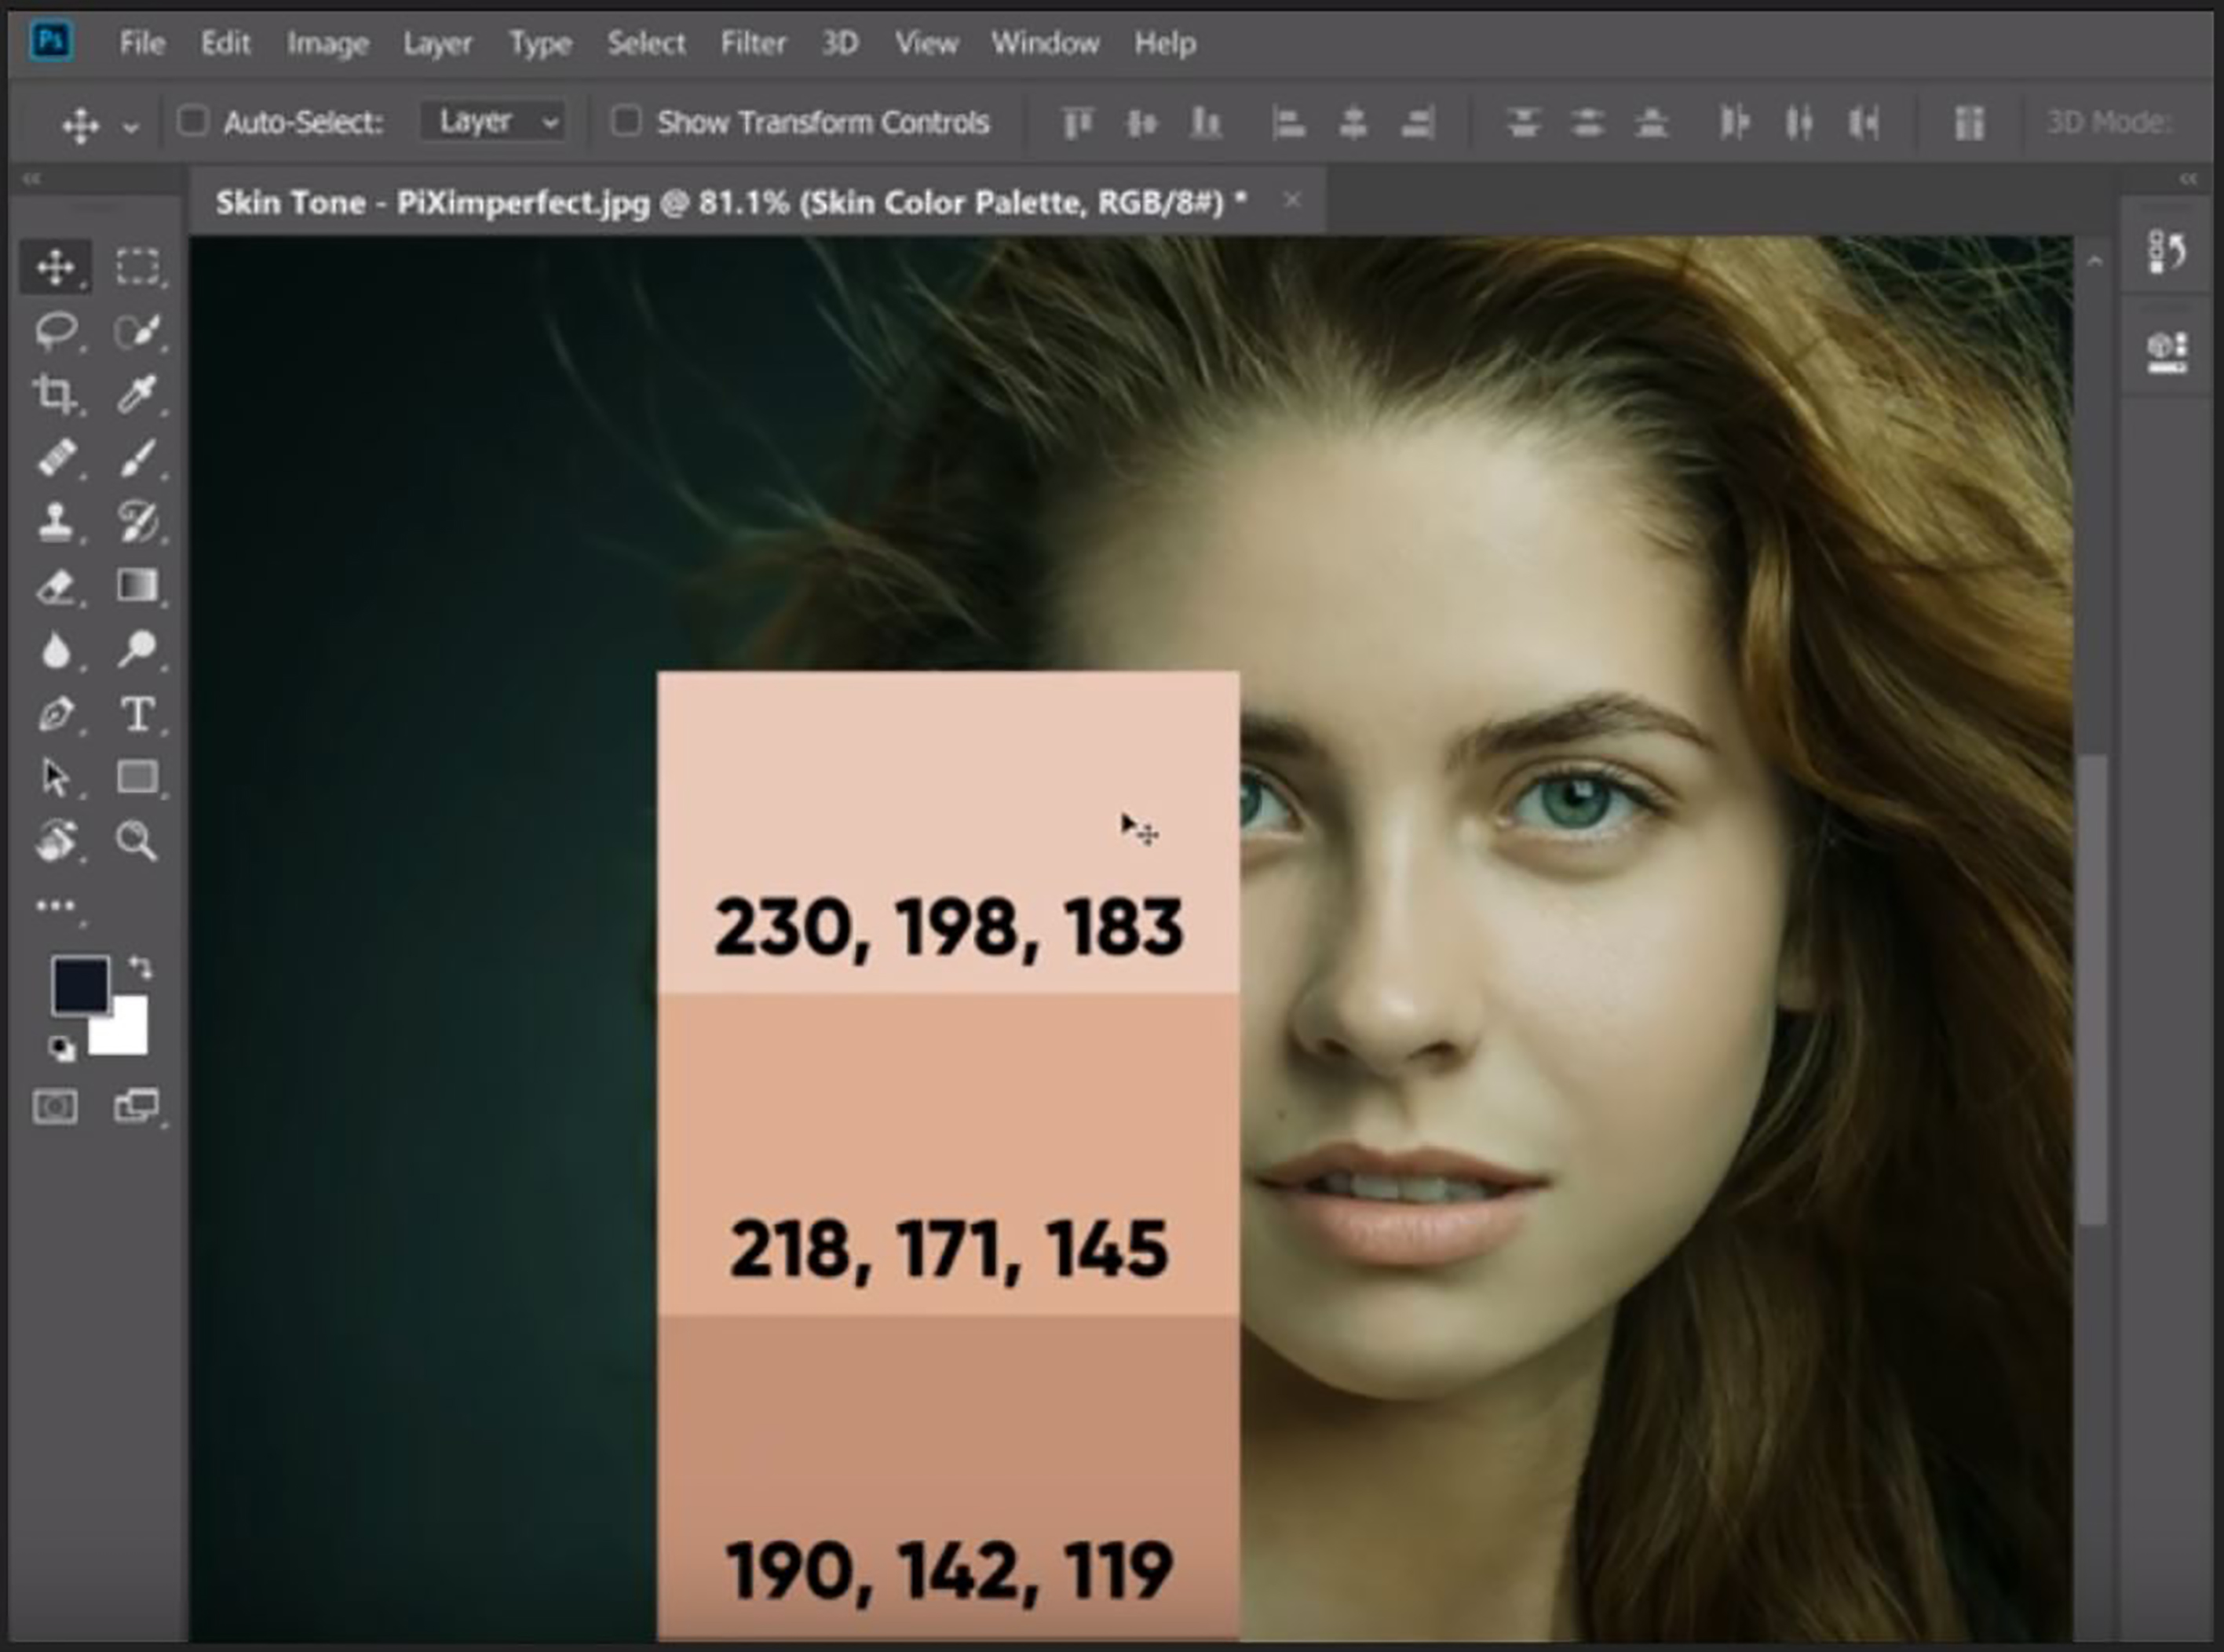This screenshot has height=1652, width=2224.
Task: Select the Dodge tool
Action: point(137,649)
